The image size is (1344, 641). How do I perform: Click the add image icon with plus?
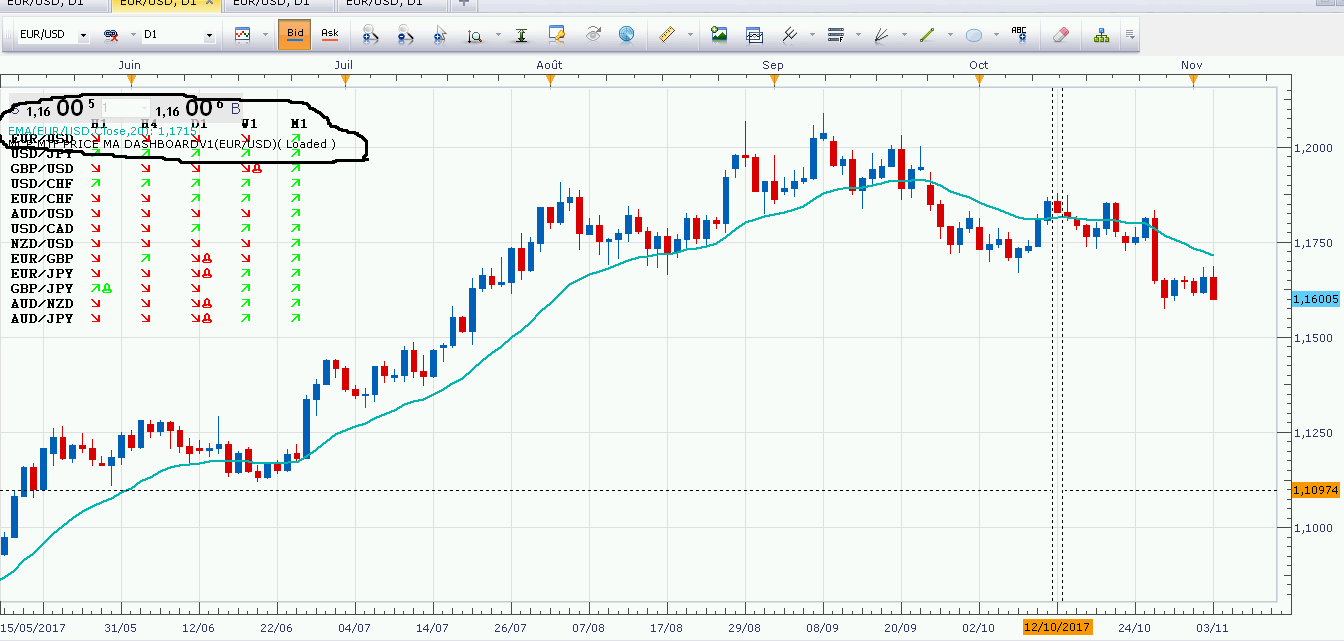(719, 35)
